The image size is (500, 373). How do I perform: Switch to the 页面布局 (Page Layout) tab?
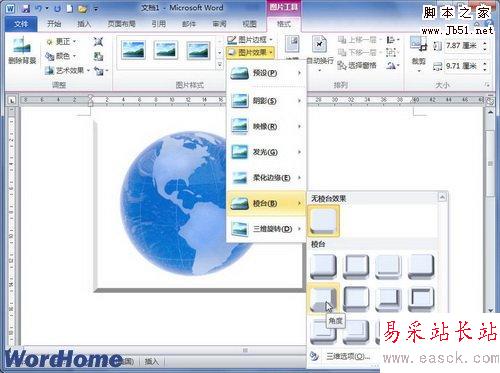[x=121, y=24]
